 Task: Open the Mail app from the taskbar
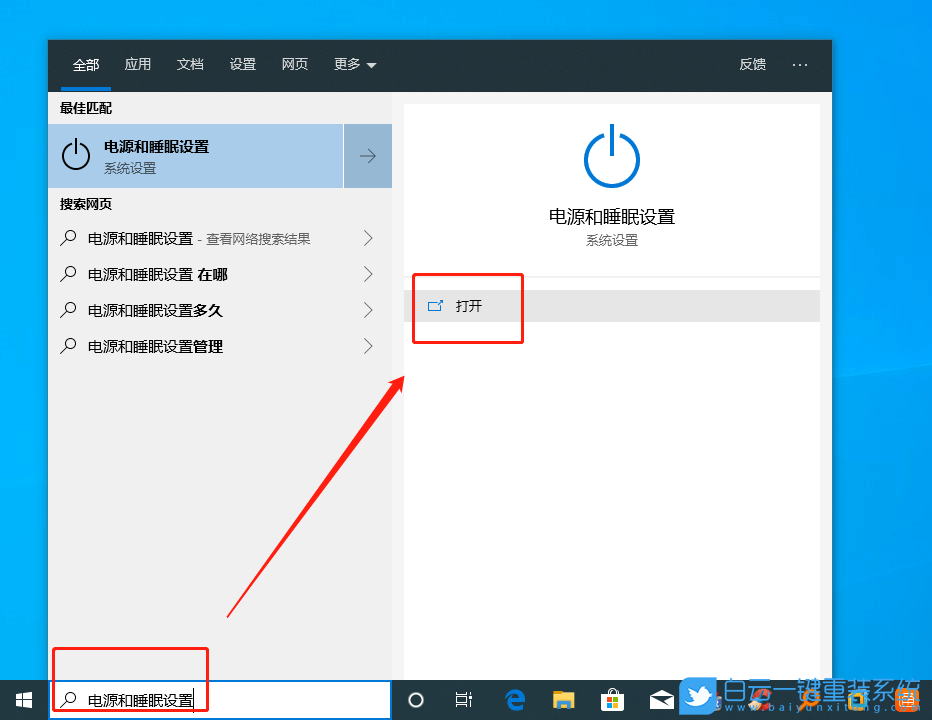click(x=661, y=699)
